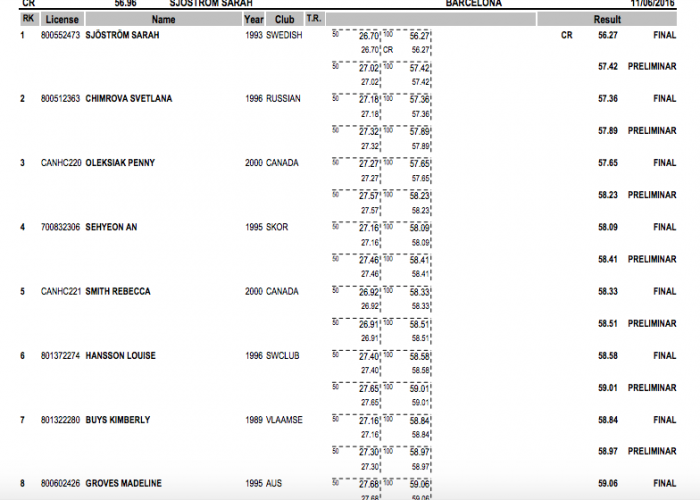700x500 pixels.
Task: Click birth year 1989
Action: [x=254, y=420]
